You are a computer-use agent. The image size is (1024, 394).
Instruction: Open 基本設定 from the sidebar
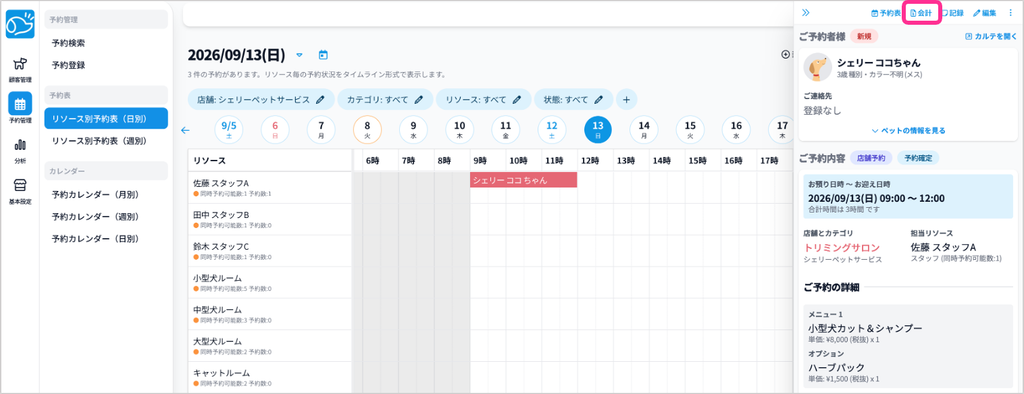point(20,191)
